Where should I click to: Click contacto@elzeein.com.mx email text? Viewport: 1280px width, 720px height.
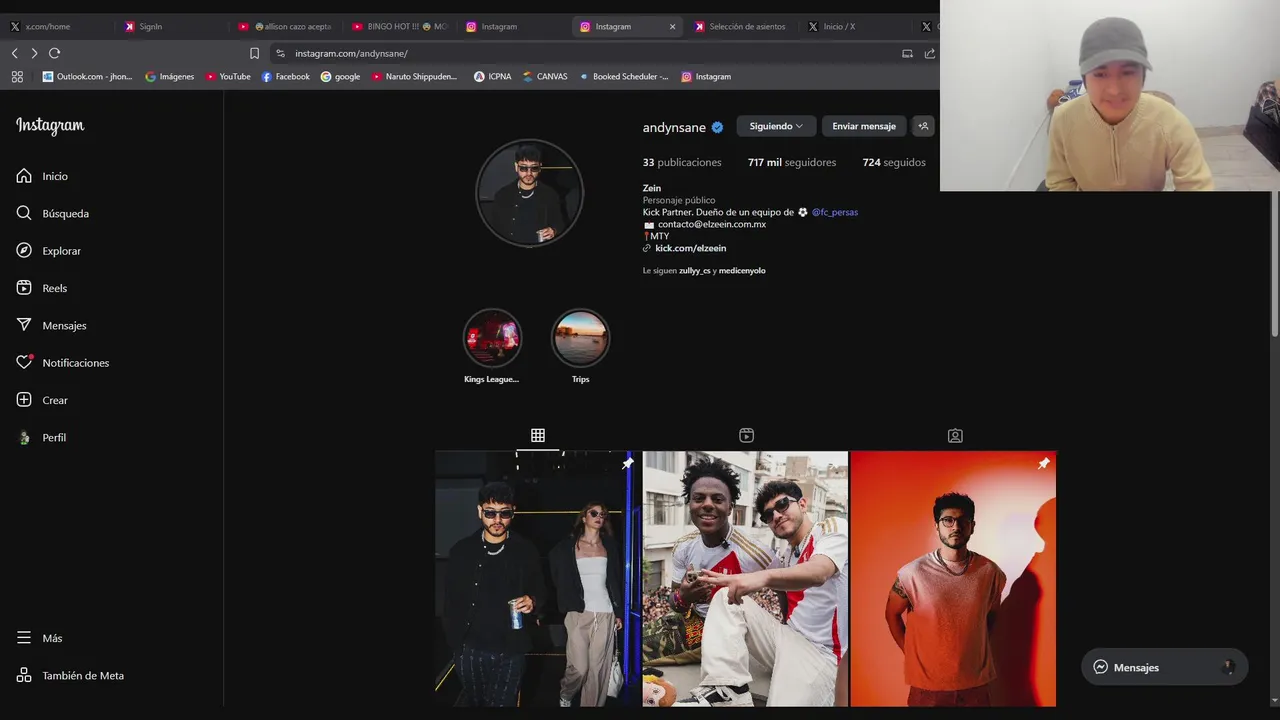(x=712, y=224)
